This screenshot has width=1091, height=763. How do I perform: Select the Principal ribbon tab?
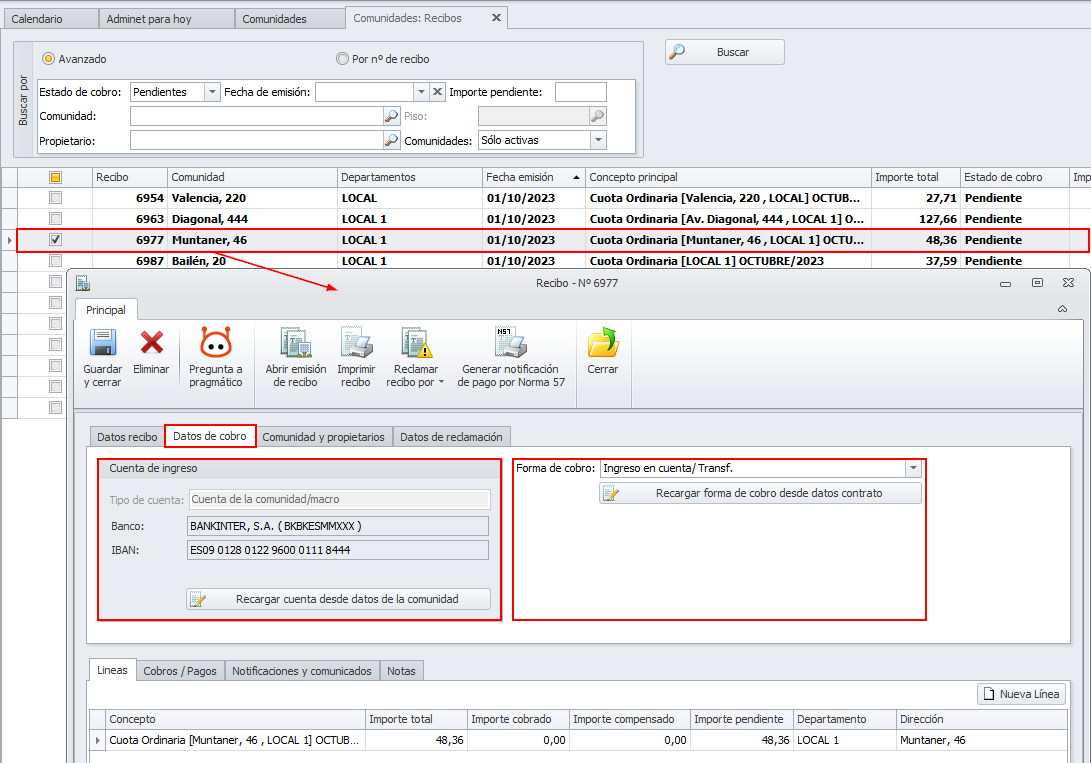click(106, 310)
